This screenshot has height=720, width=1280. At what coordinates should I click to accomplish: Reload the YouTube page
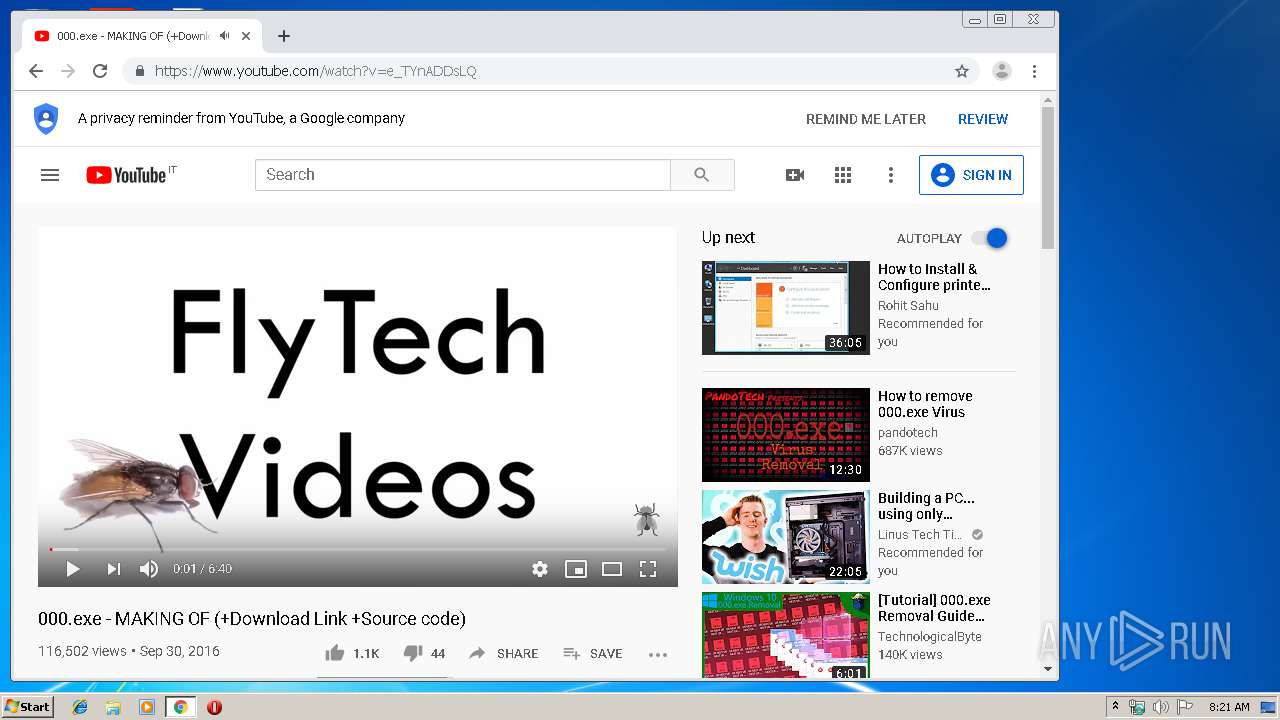tap(100, 71)
